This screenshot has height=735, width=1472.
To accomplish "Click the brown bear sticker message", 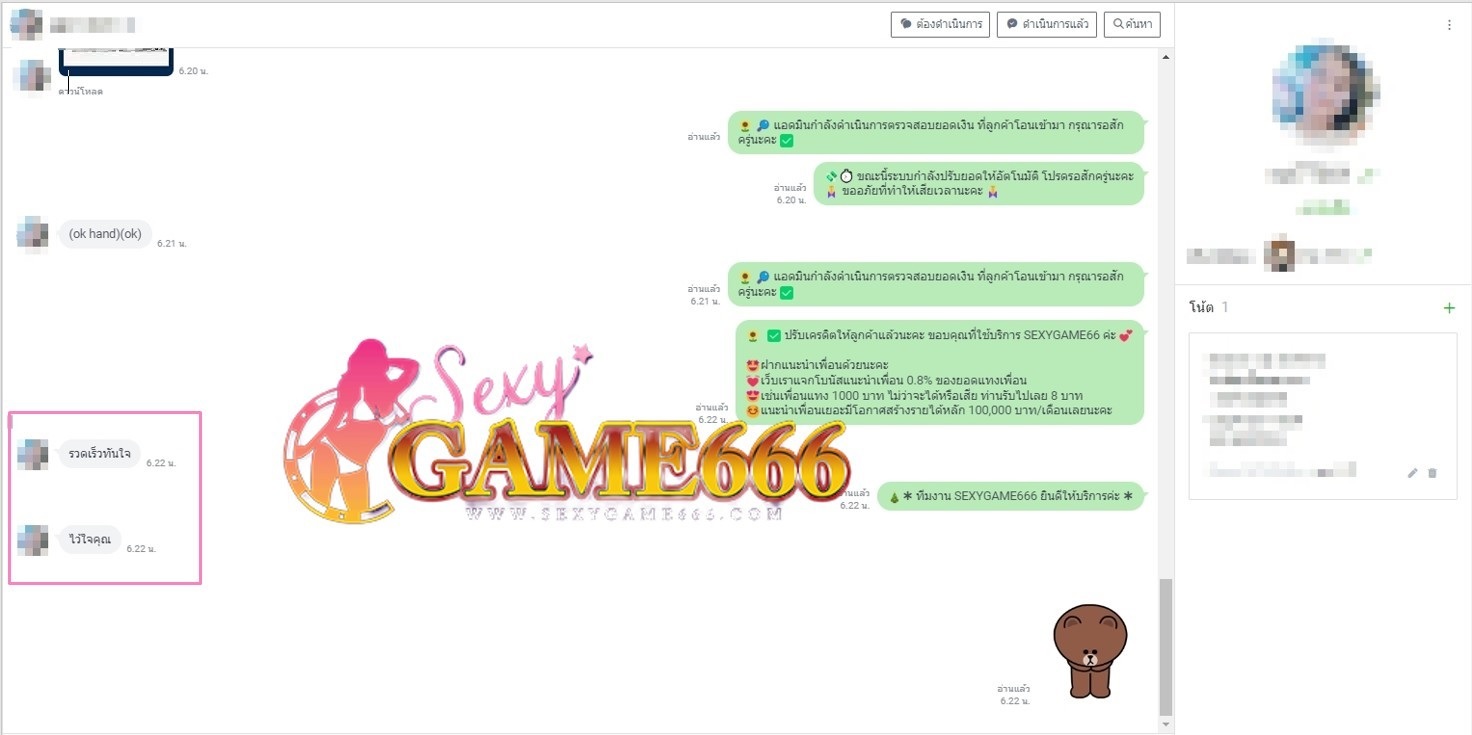I will coord(1090,650).
